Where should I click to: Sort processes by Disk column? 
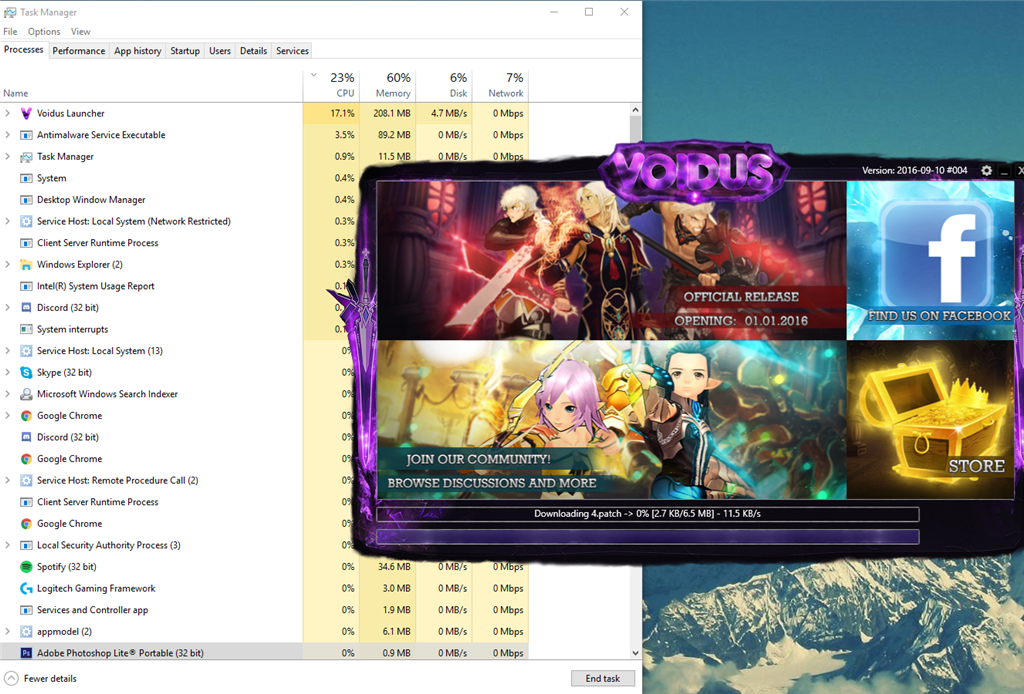click(444, 86)
